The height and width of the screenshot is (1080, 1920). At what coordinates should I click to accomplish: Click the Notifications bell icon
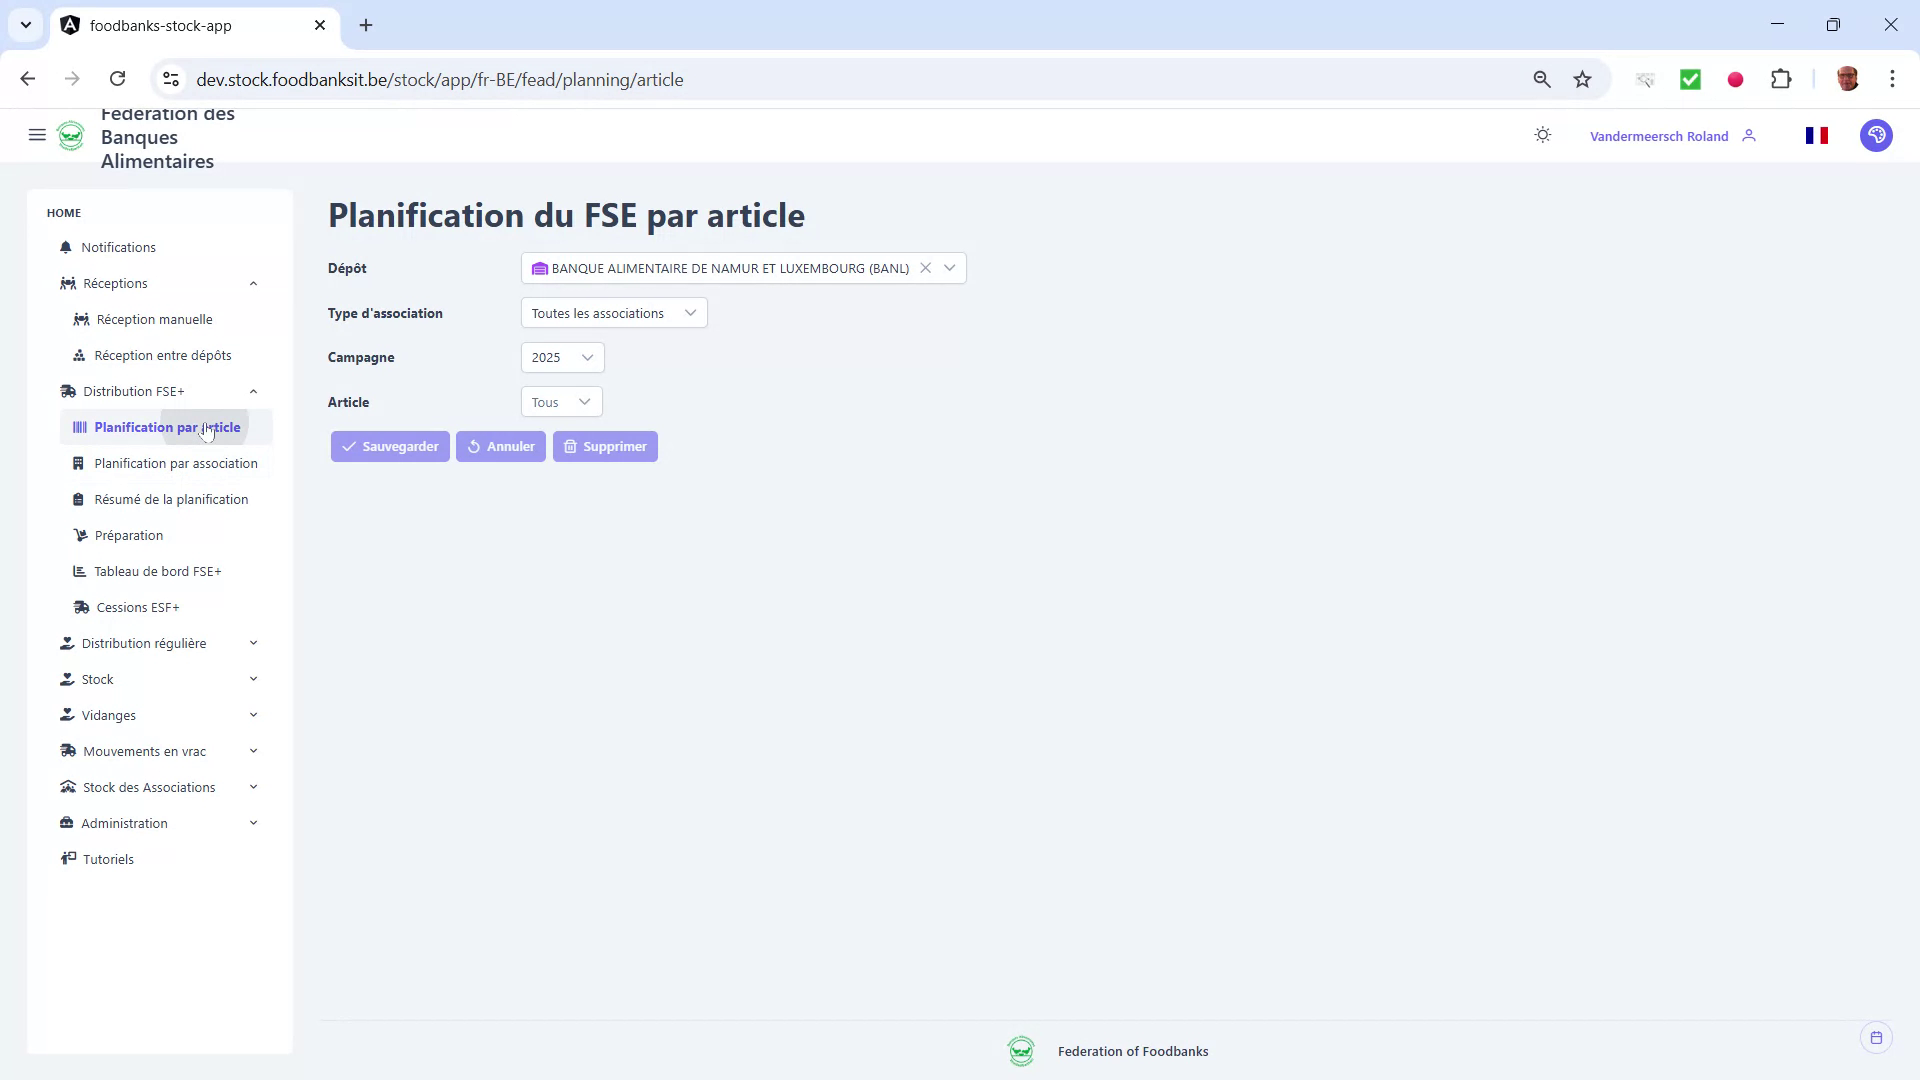[65, 247]
